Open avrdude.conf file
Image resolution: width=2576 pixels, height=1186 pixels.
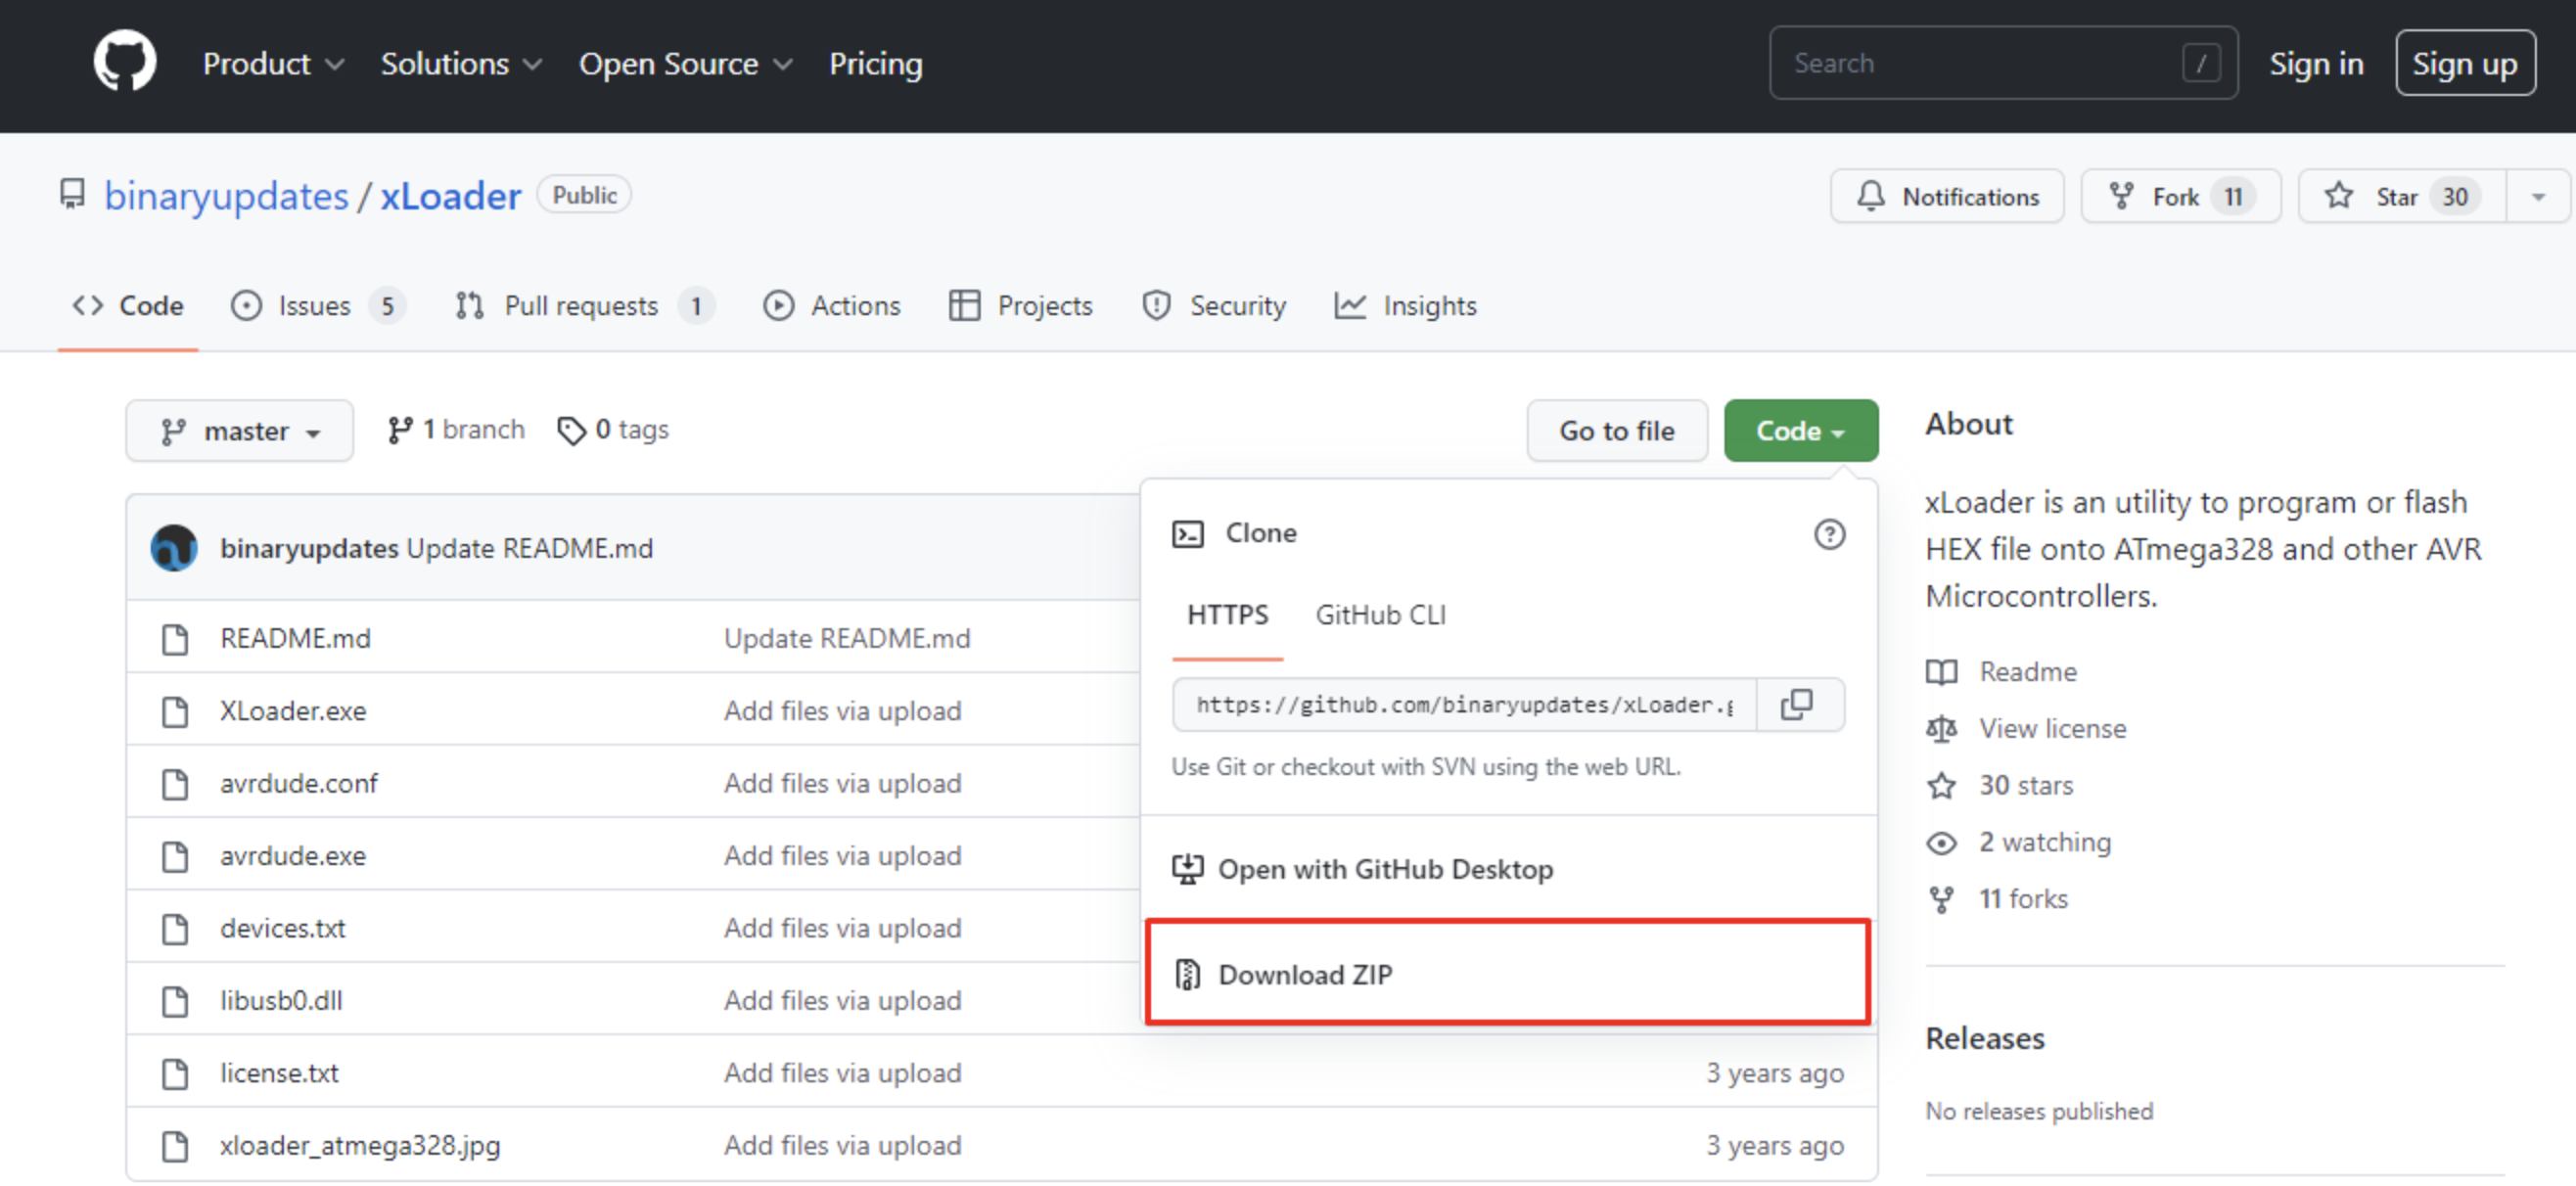tap(298, 782)
